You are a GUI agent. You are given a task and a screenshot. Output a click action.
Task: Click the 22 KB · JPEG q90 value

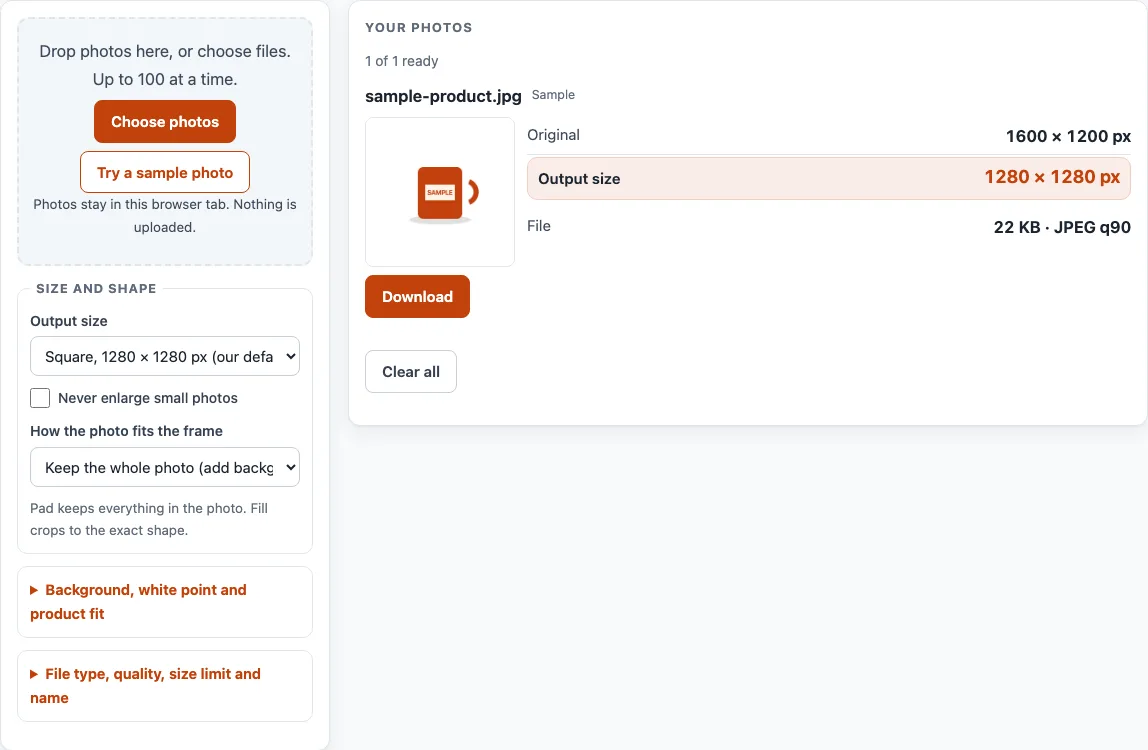coord(1062,227)
